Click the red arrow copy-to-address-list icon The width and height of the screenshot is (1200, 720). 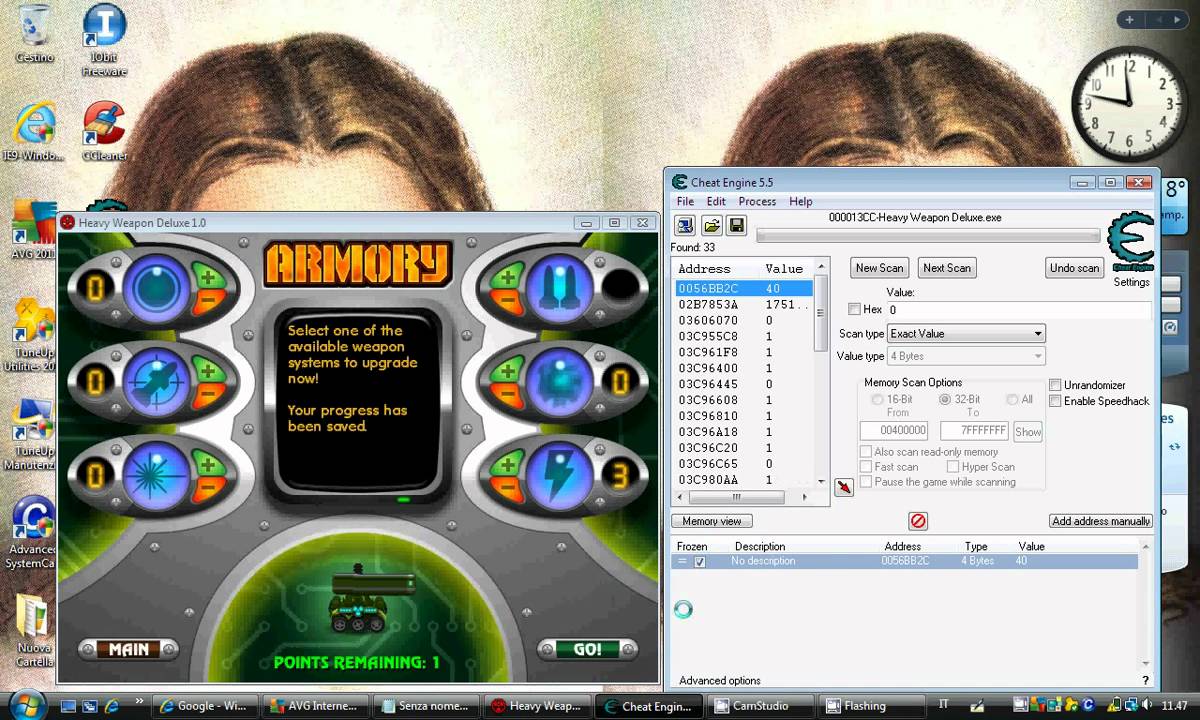pos(844,487)
